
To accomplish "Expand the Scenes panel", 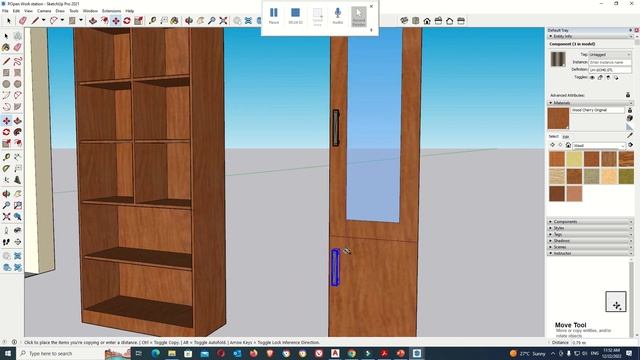I will 591,247.
